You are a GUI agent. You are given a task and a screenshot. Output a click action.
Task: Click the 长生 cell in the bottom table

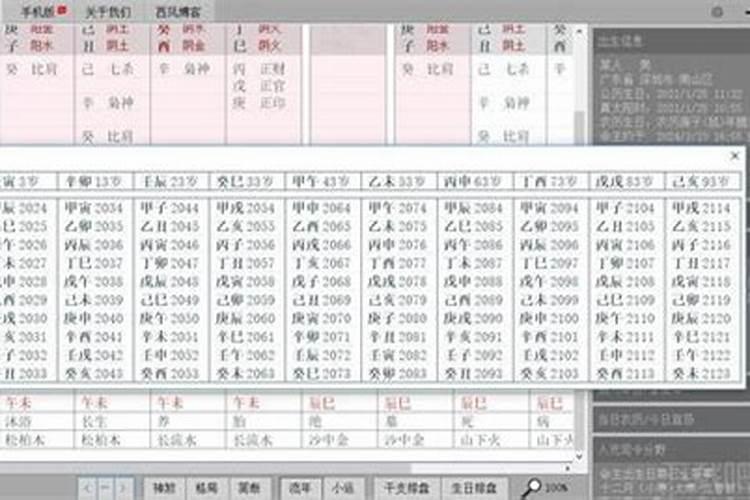94,422
